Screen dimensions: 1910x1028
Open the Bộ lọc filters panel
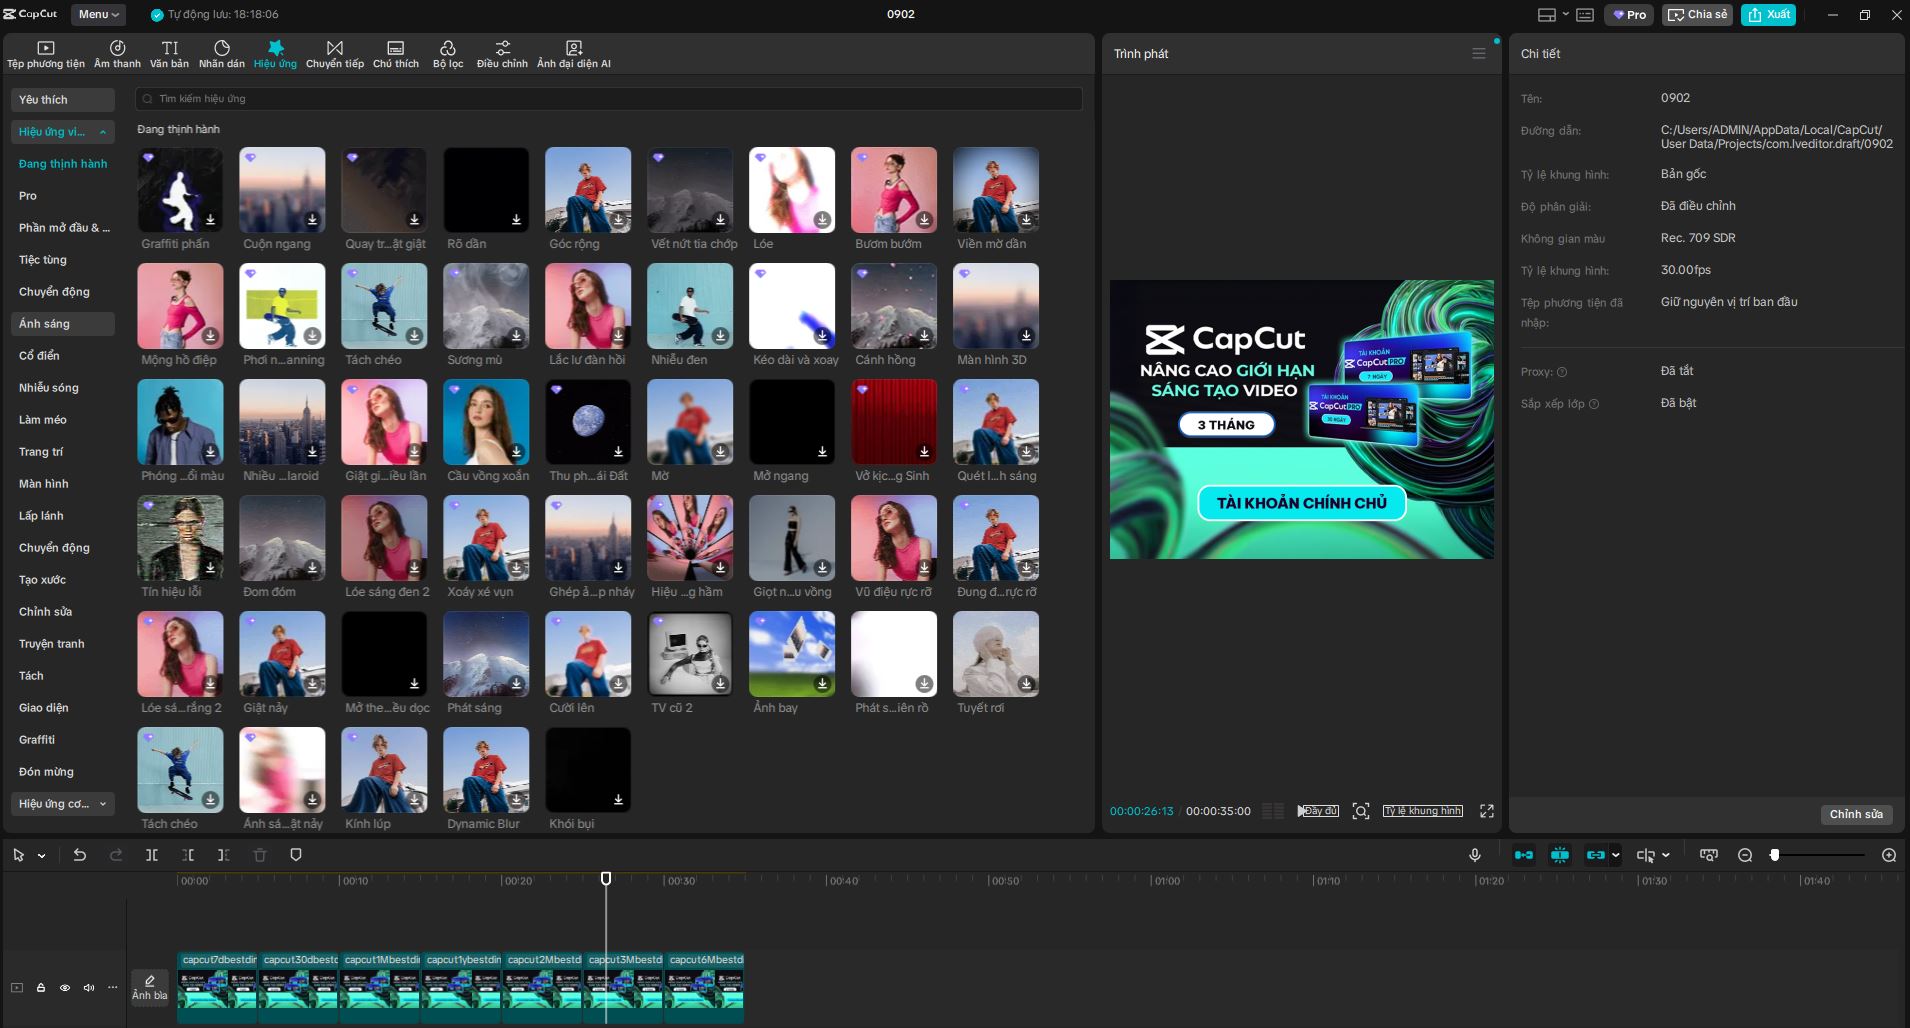point(447,54)
